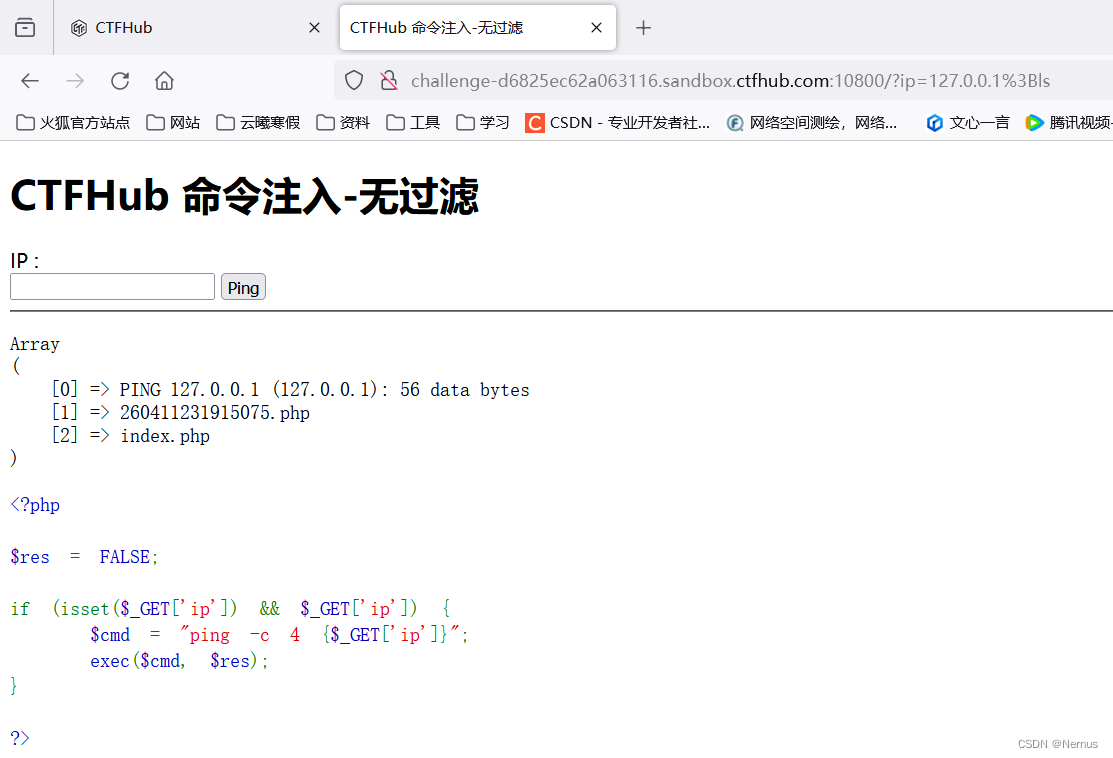Close the 命令注入-无过滤 tab
This screenshot has height=758, width=1113.
pyautogui.click(x=596, y=28)
